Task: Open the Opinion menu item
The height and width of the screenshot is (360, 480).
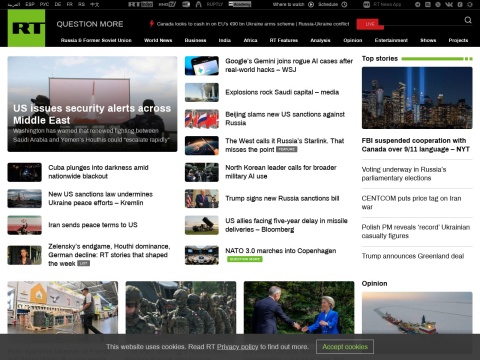Action: pos(353,40)
